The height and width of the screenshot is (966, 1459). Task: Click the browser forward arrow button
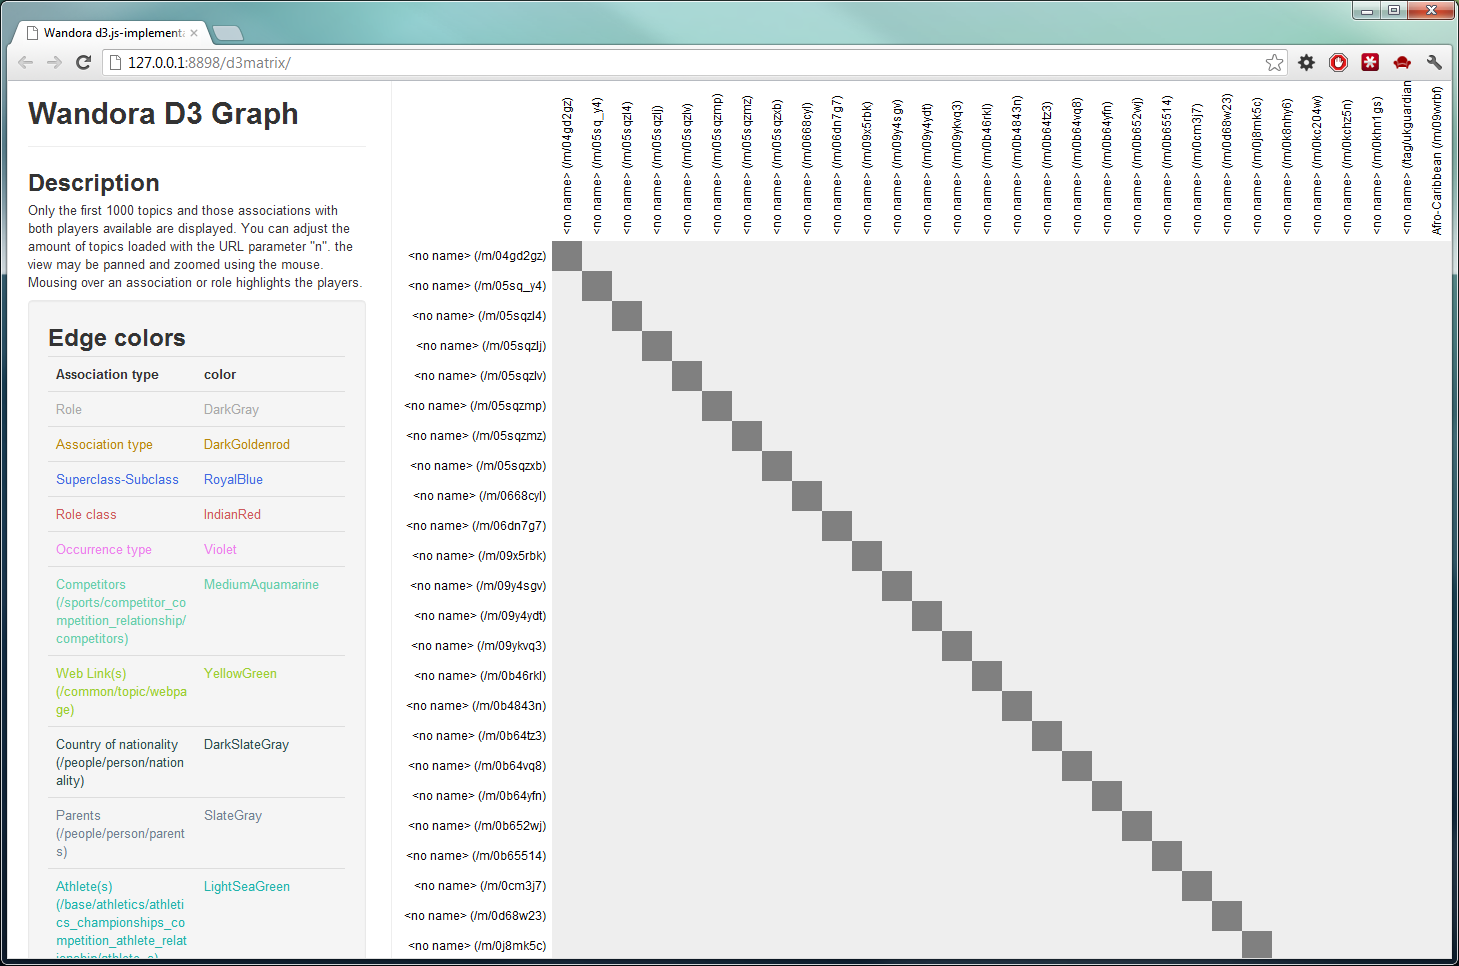(54, 62)
